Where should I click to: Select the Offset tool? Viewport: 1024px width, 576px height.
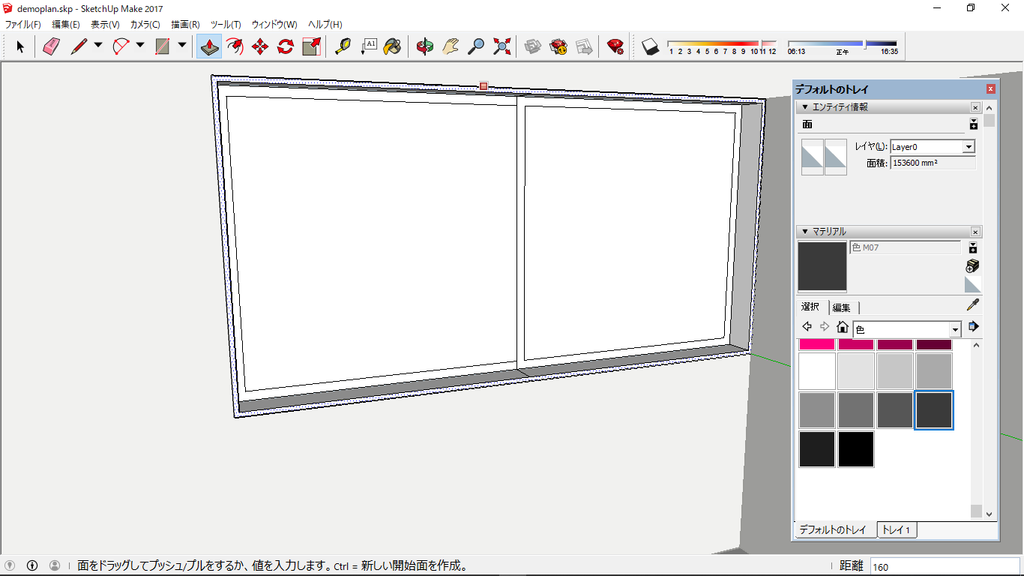coord(234,46)
